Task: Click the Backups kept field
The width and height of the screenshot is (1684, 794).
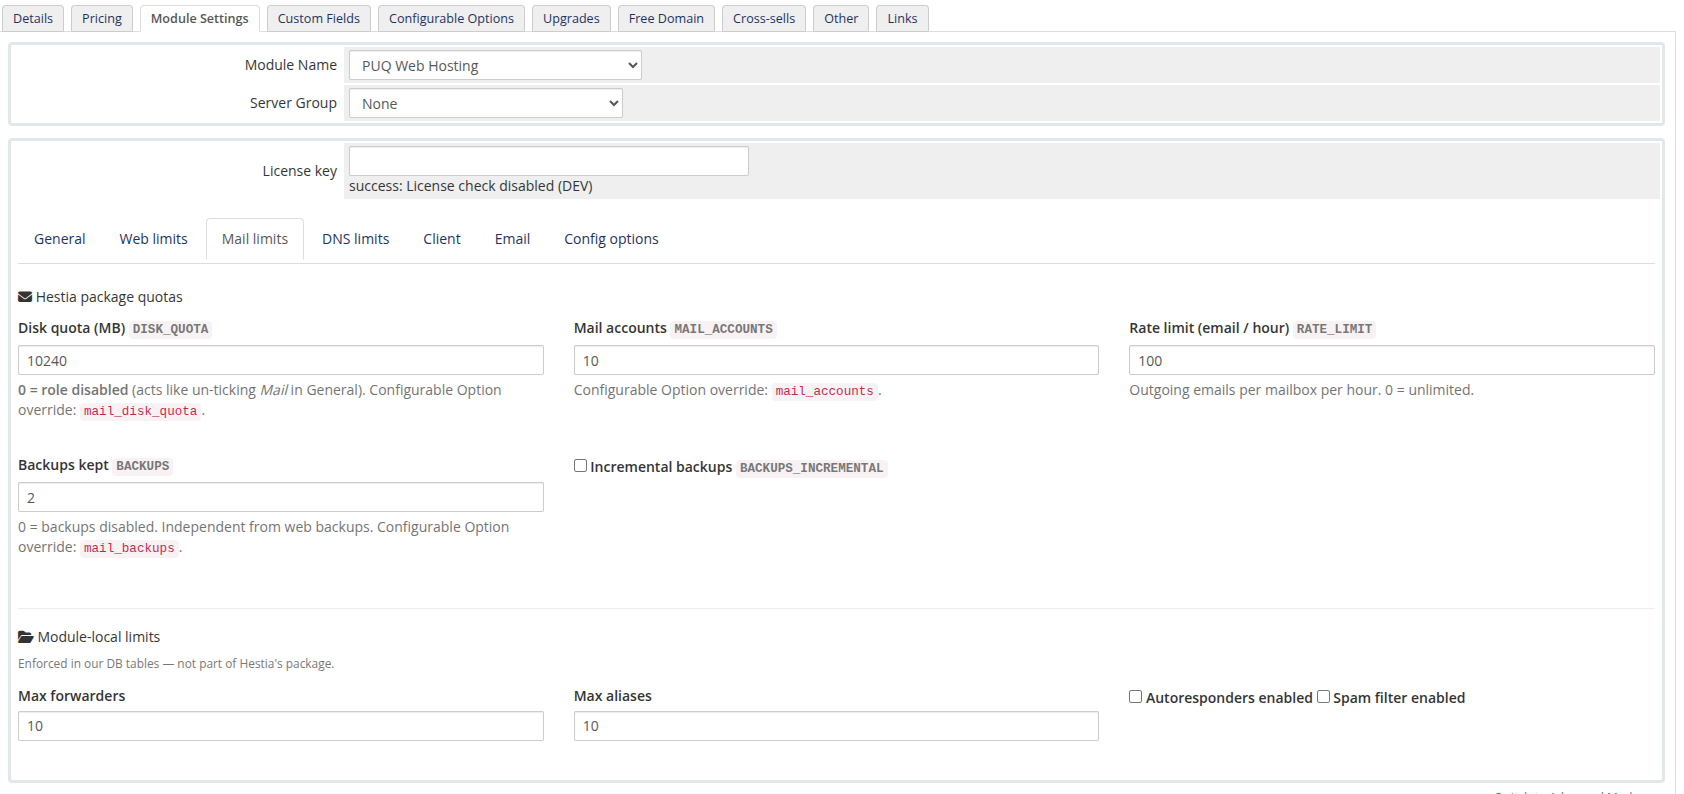Action: (281, 497)
